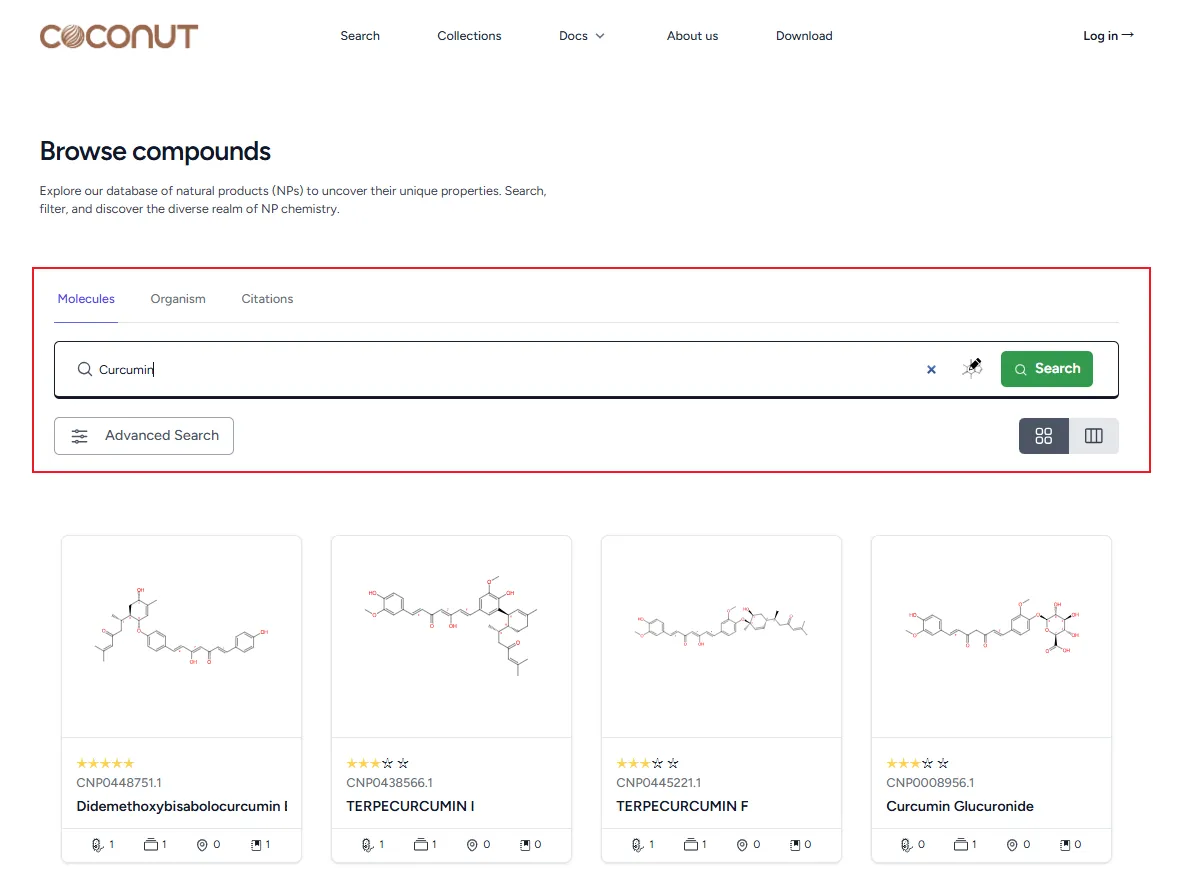
Task: Select the Citations tab
Action: click(x=267, y=299)
